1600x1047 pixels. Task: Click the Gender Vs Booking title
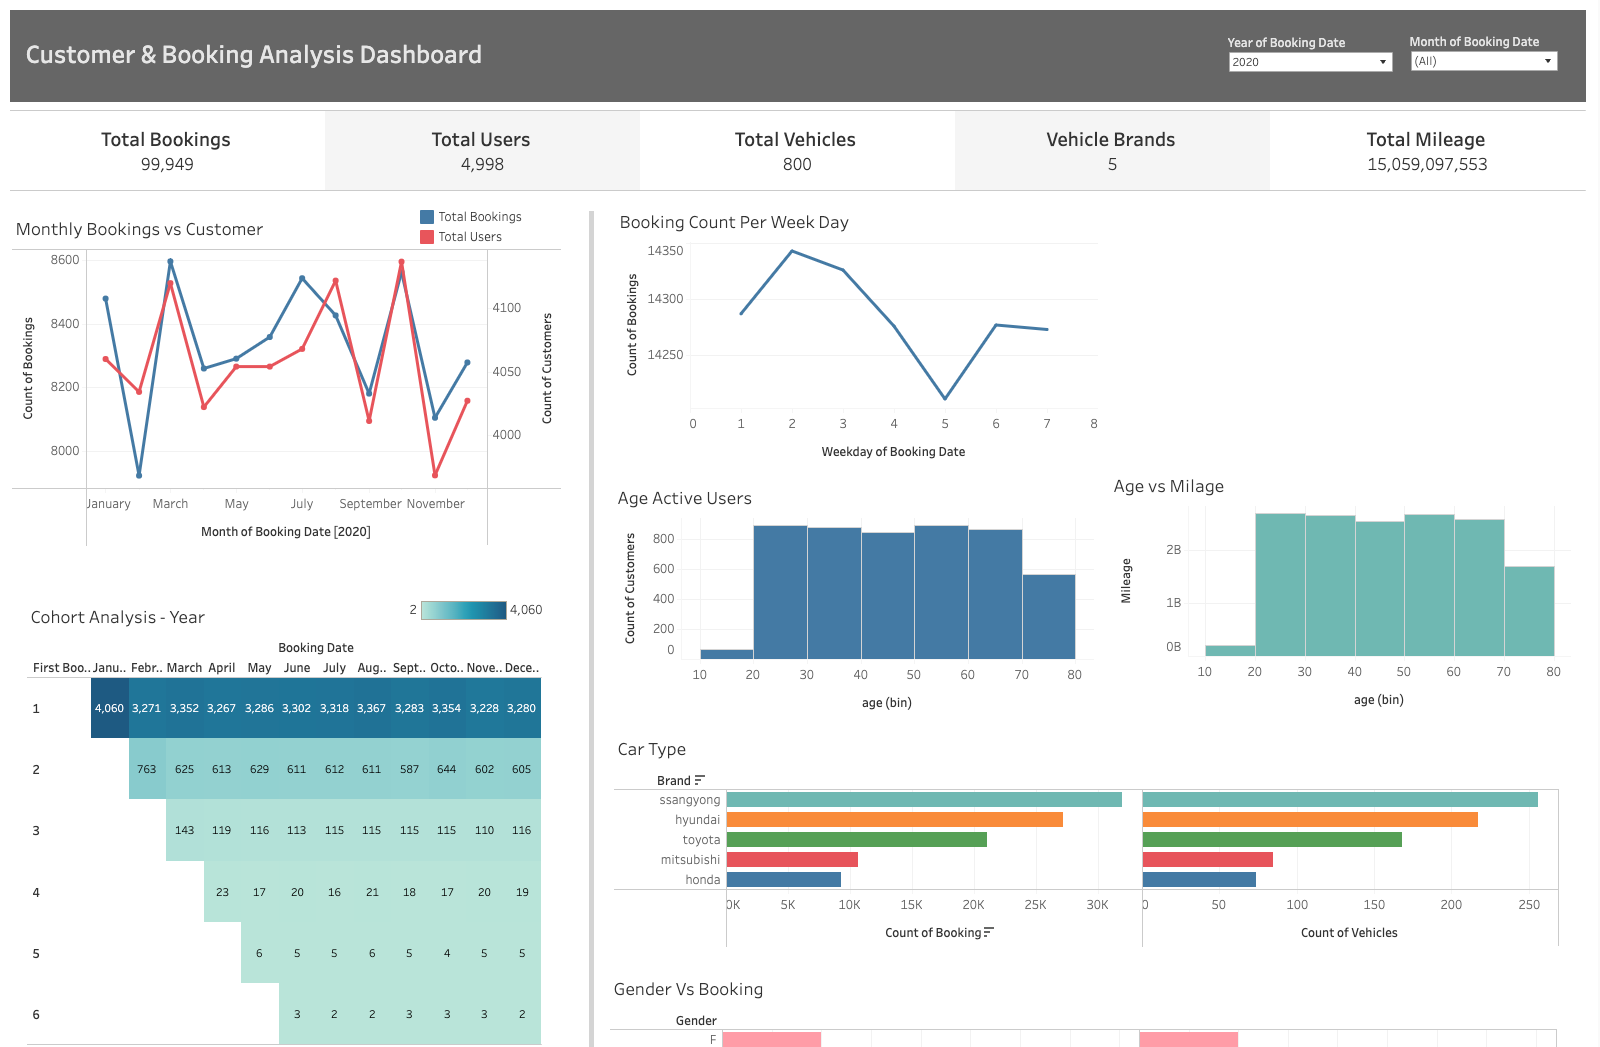688,990
